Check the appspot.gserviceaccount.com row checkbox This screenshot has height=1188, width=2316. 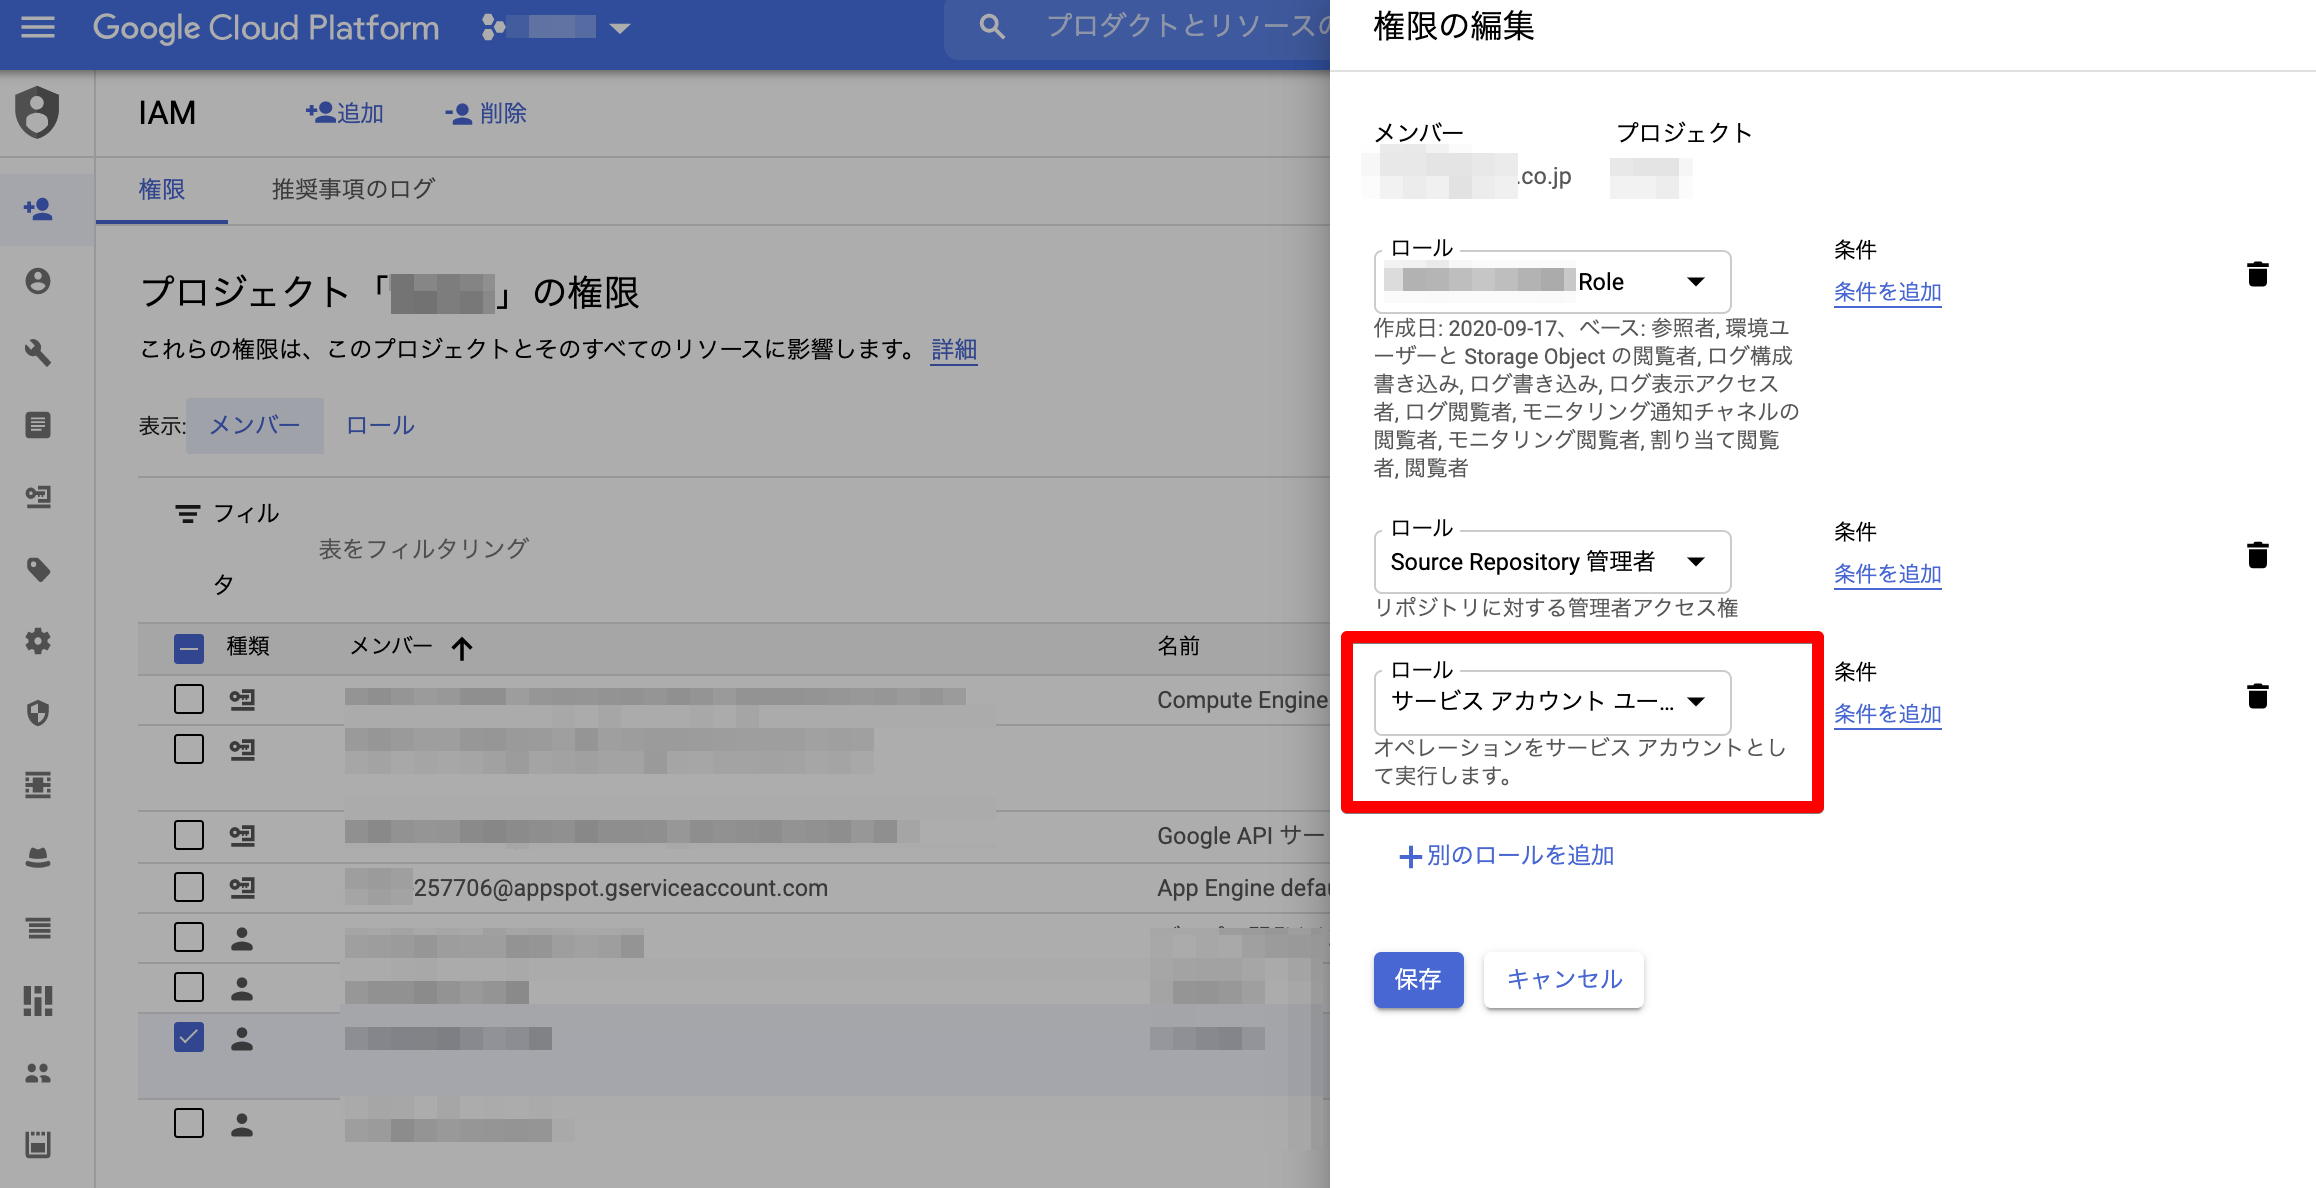[x=189, y=887]
